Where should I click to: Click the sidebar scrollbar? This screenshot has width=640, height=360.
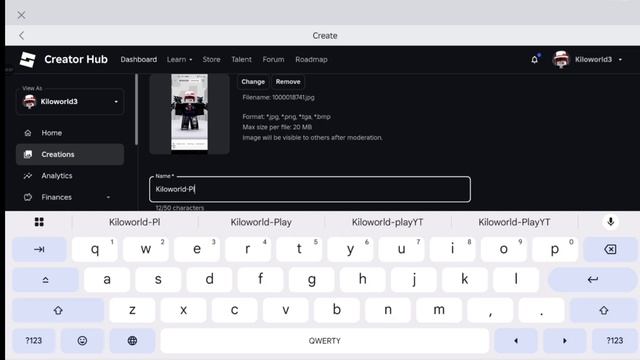click(136, 109)
